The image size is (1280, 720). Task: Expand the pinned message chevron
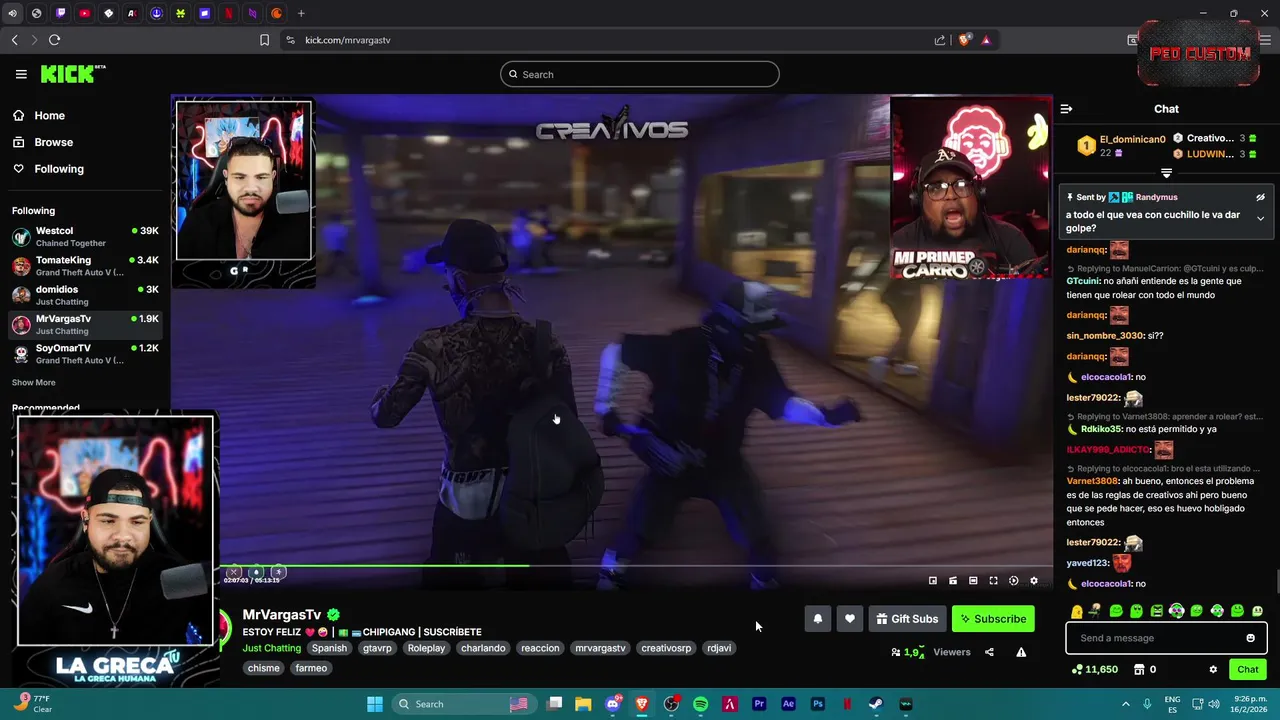tap(1260, 218)
